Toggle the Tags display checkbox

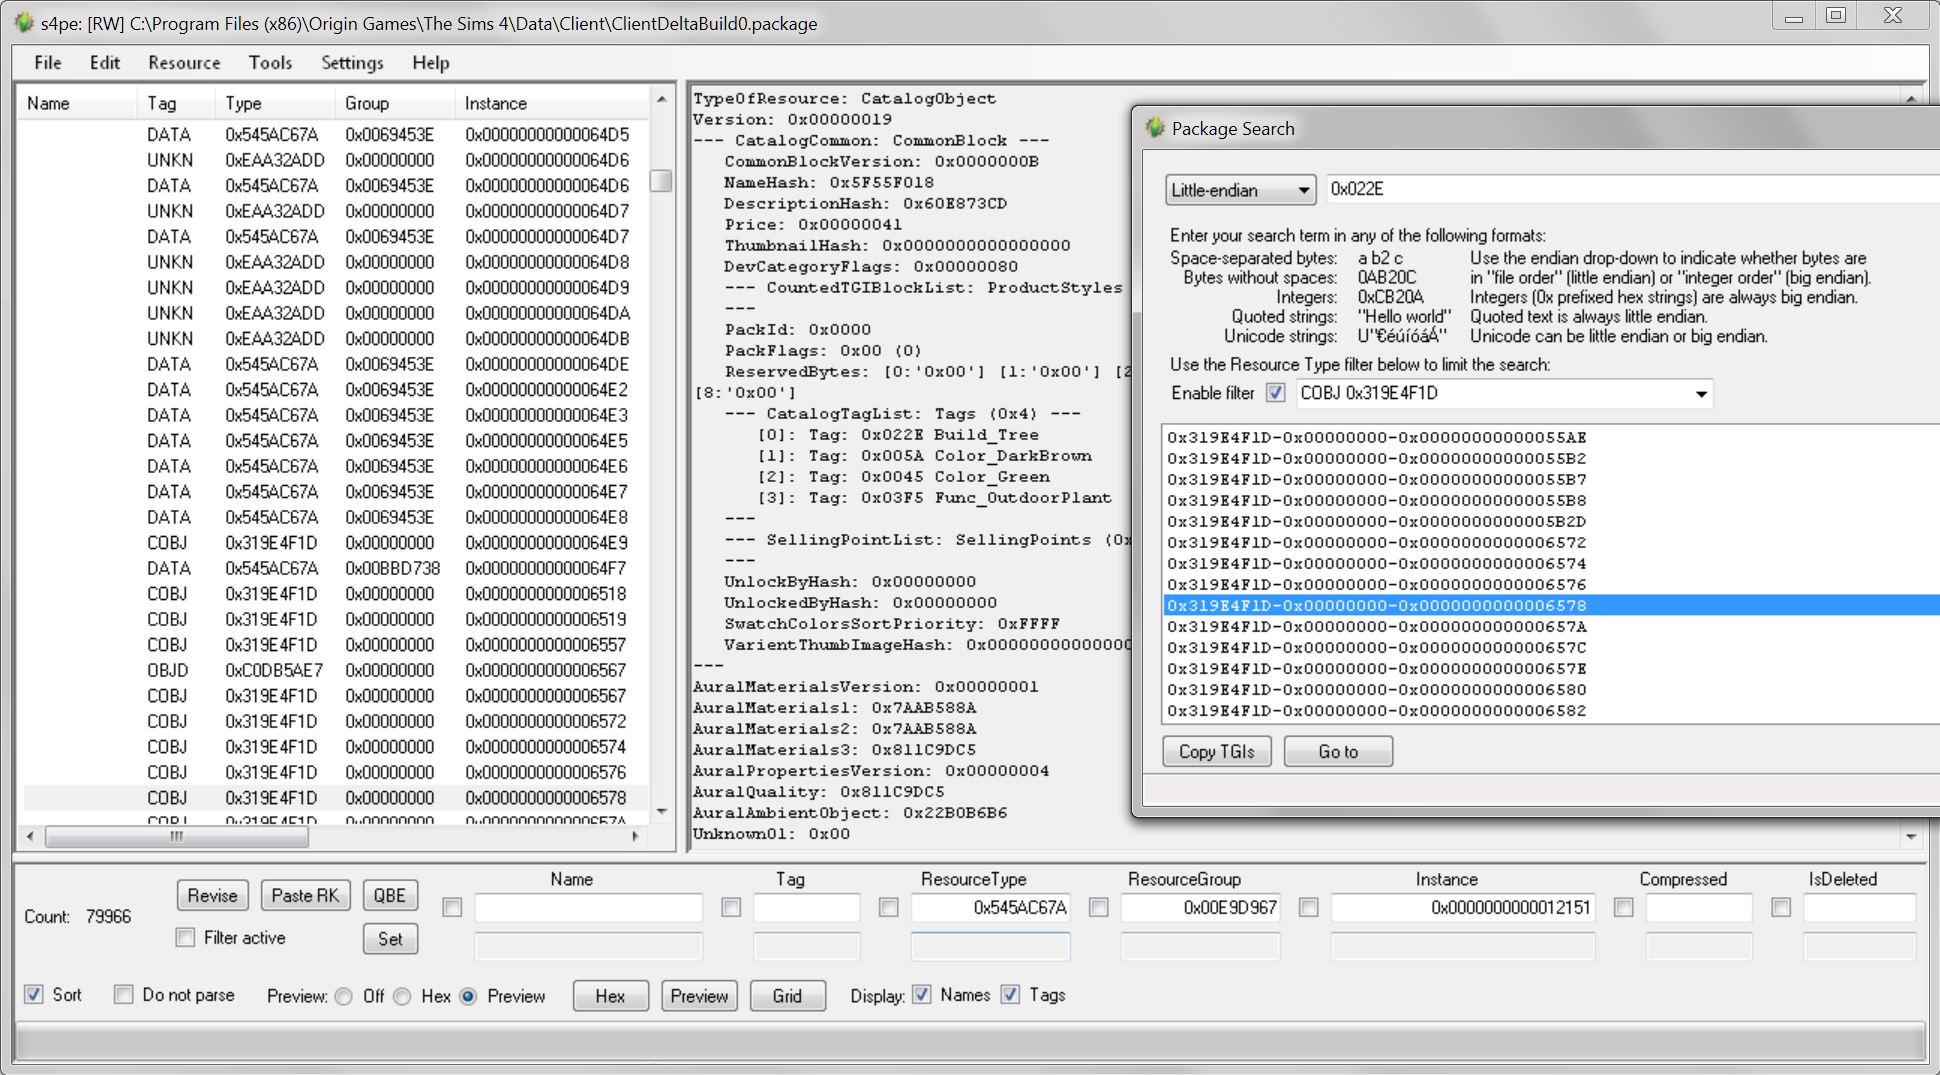tap(1010, 994)
